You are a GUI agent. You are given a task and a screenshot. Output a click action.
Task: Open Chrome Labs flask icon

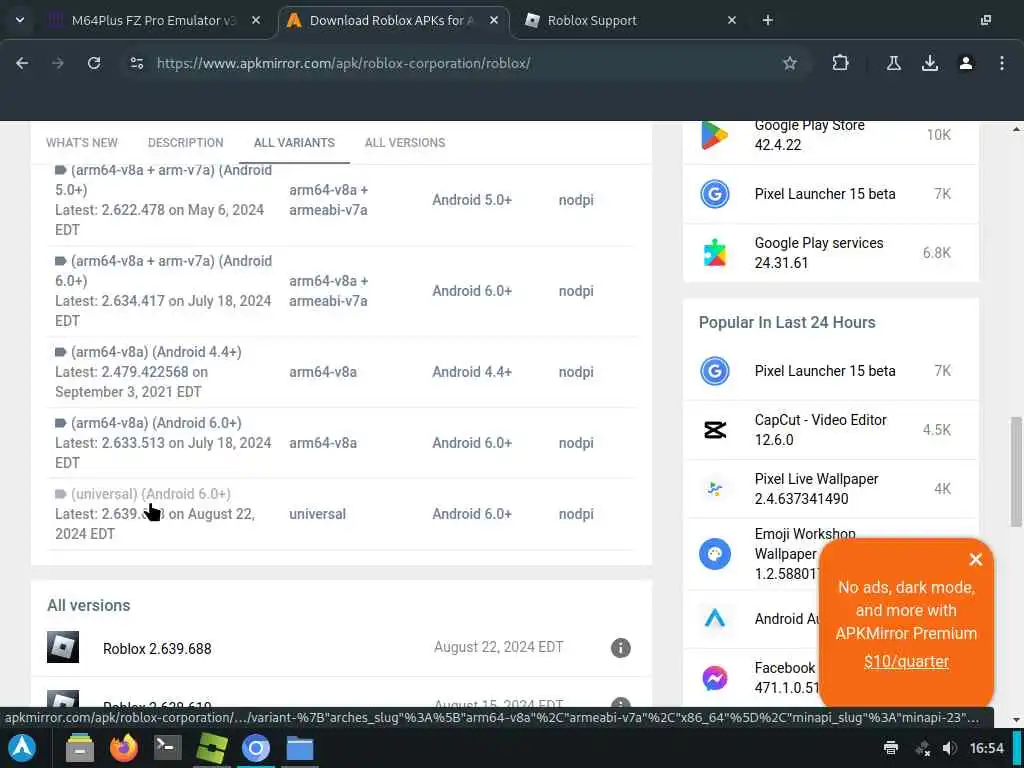point(893,63)
